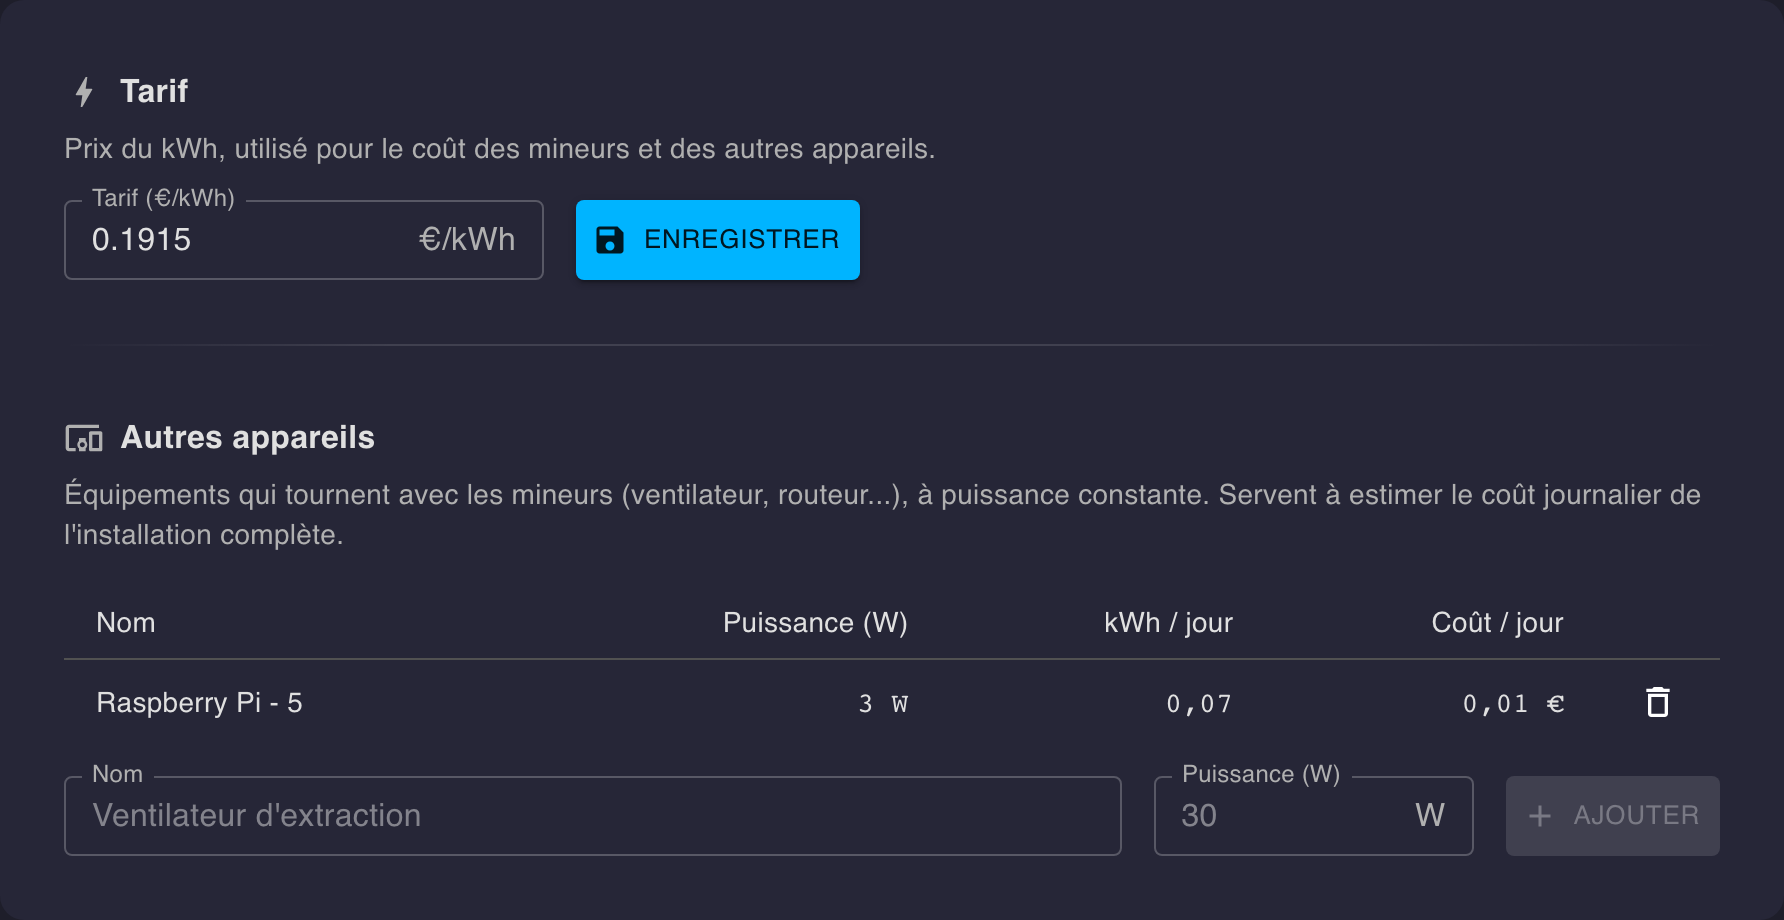The image size is (1784, 920).
Task: Save the tariff with ENREGISTRER
Action: click(718, 240)
